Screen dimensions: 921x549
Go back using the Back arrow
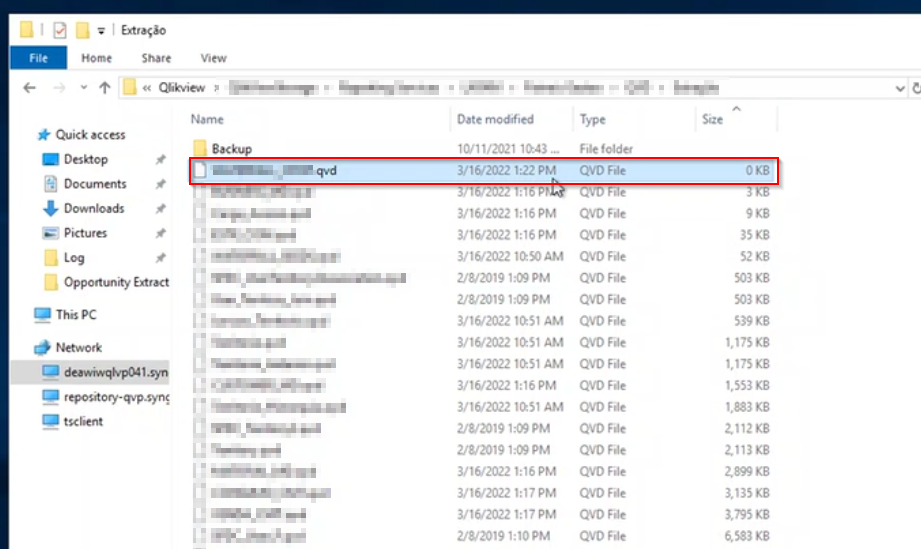point(30,88)
